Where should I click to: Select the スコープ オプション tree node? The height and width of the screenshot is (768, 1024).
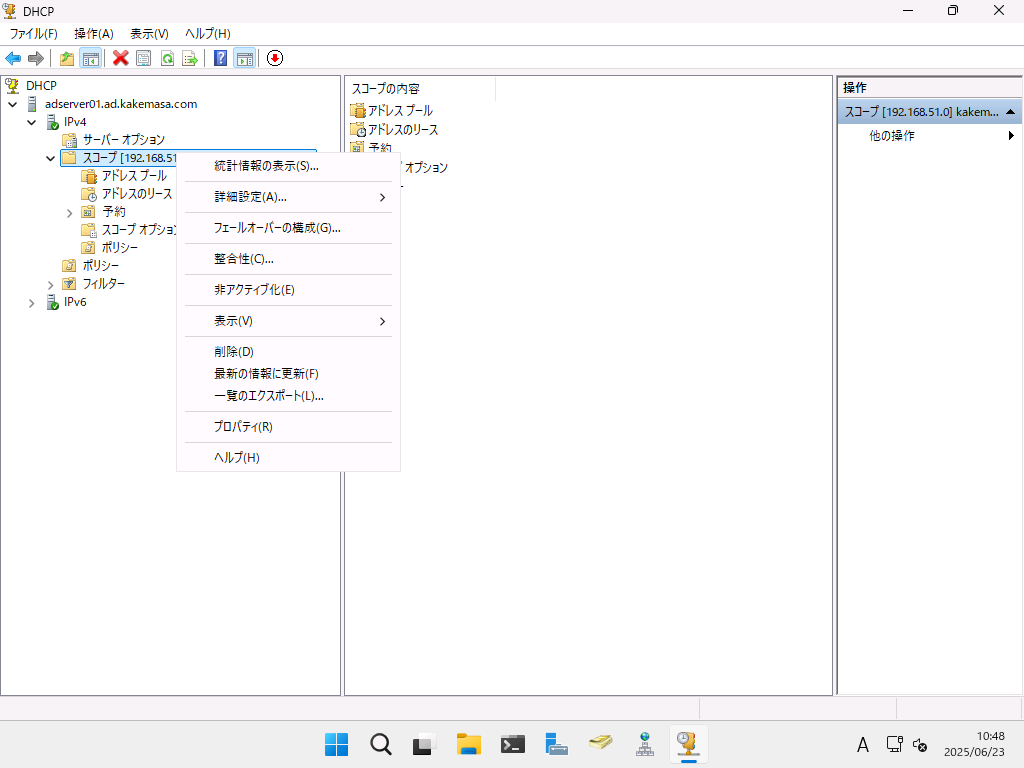pos(138,230)
